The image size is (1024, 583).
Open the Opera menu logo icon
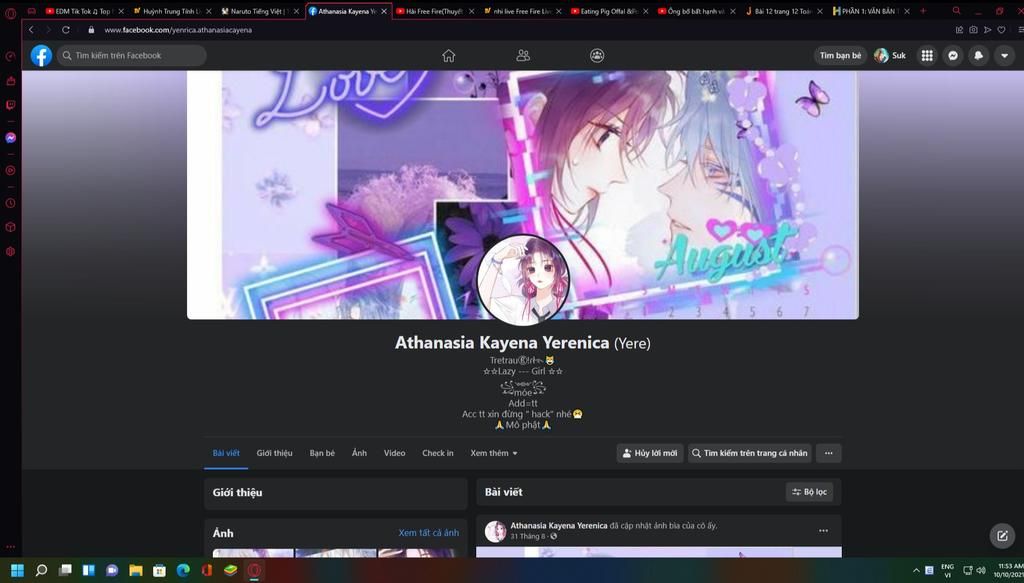(x=10, y=12)
